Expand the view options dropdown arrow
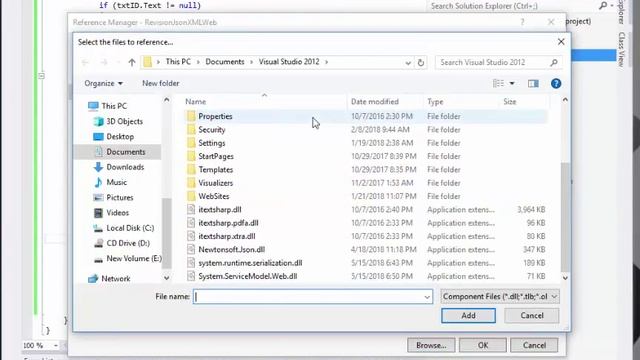The width and height of the screenshot is (640, 360). pyautogui.click(x=512, y=84)
